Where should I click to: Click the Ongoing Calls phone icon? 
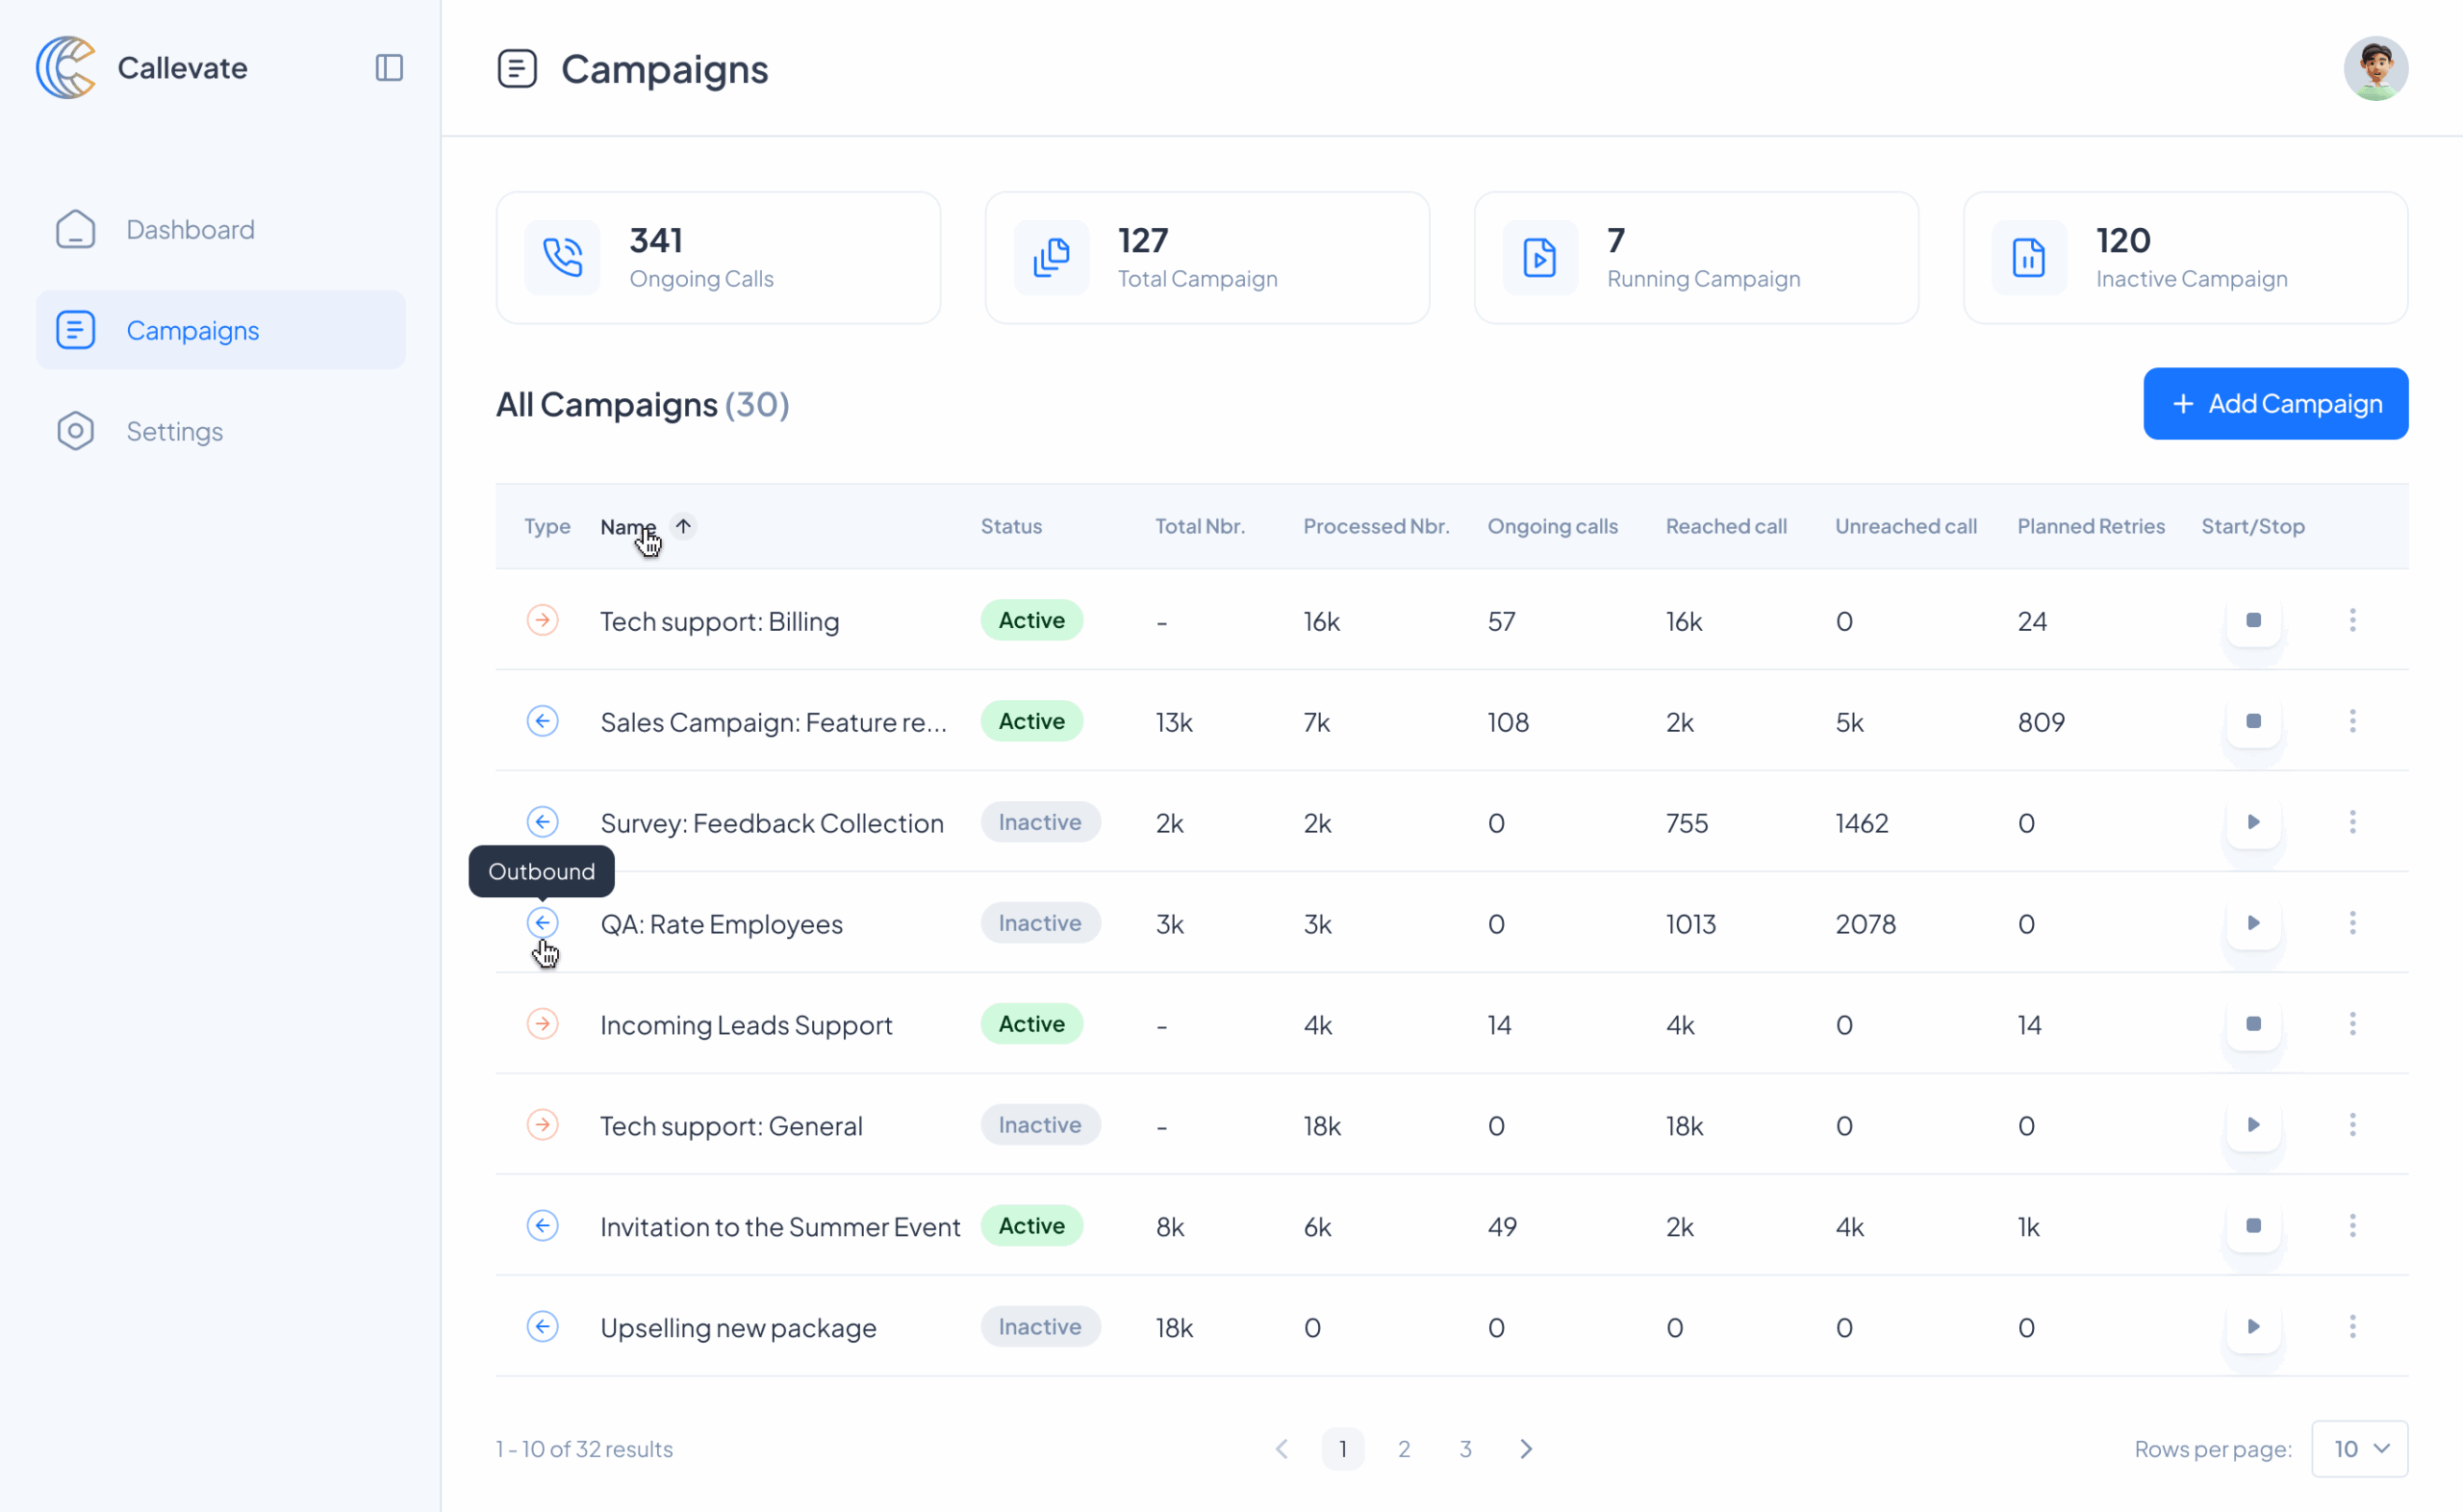coord(563,257)
